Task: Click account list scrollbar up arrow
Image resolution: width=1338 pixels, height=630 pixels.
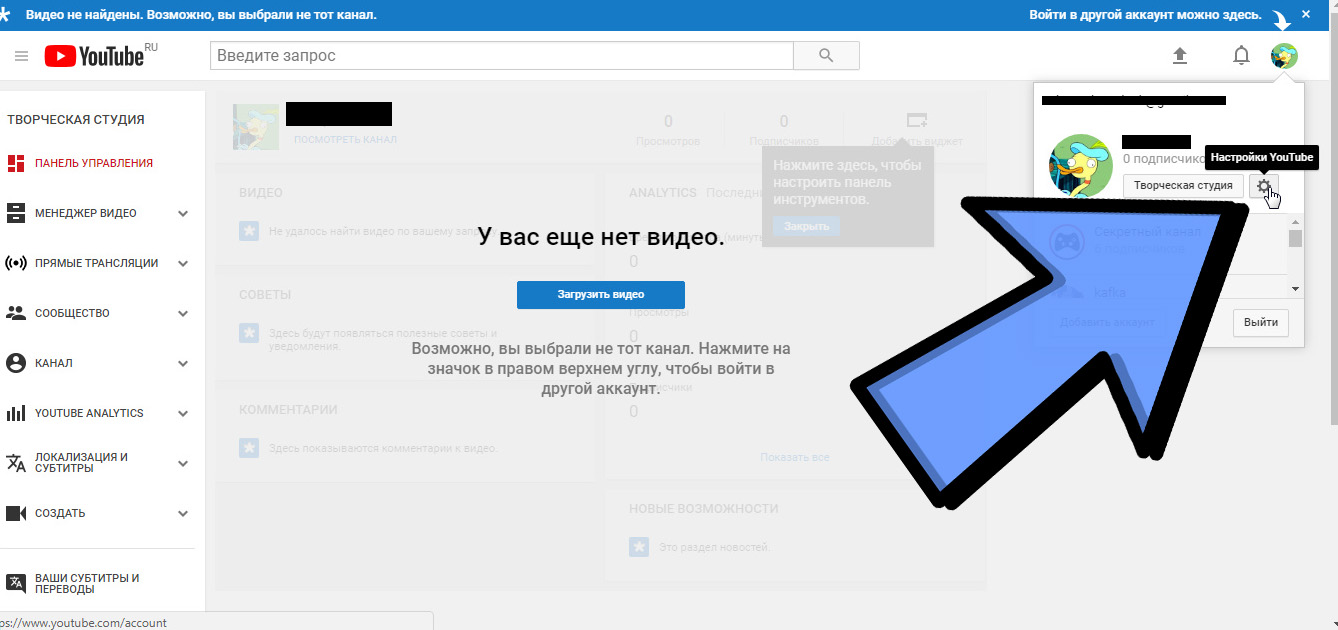Action: pos(1295,221)
